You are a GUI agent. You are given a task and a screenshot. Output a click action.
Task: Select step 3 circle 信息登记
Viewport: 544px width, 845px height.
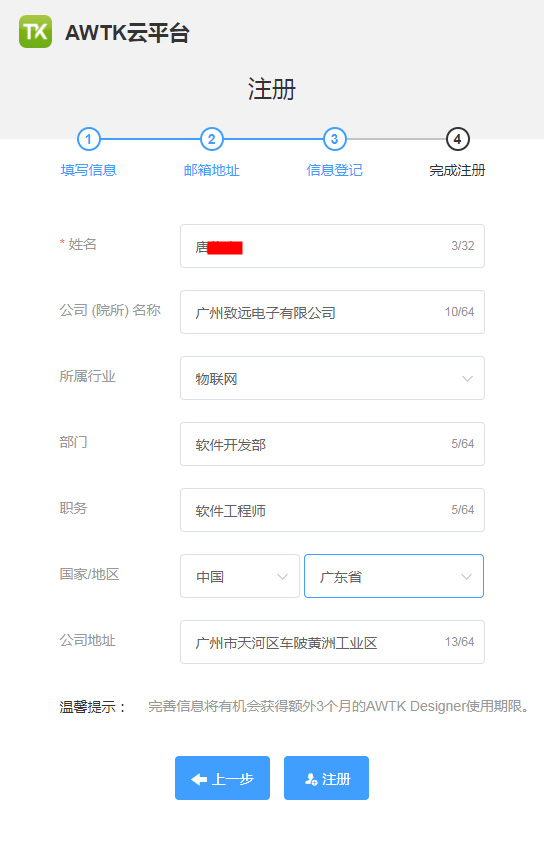coord(334,140)
